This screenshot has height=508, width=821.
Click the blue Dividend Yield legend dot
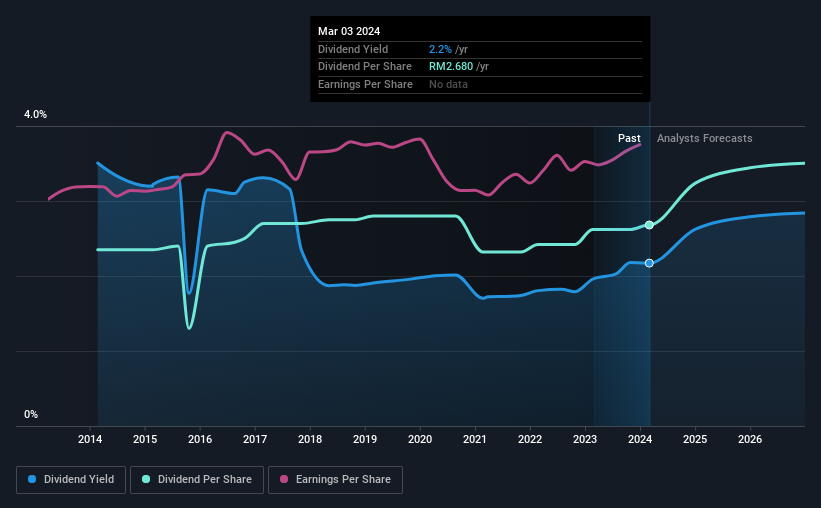click(x=32, y=479)
